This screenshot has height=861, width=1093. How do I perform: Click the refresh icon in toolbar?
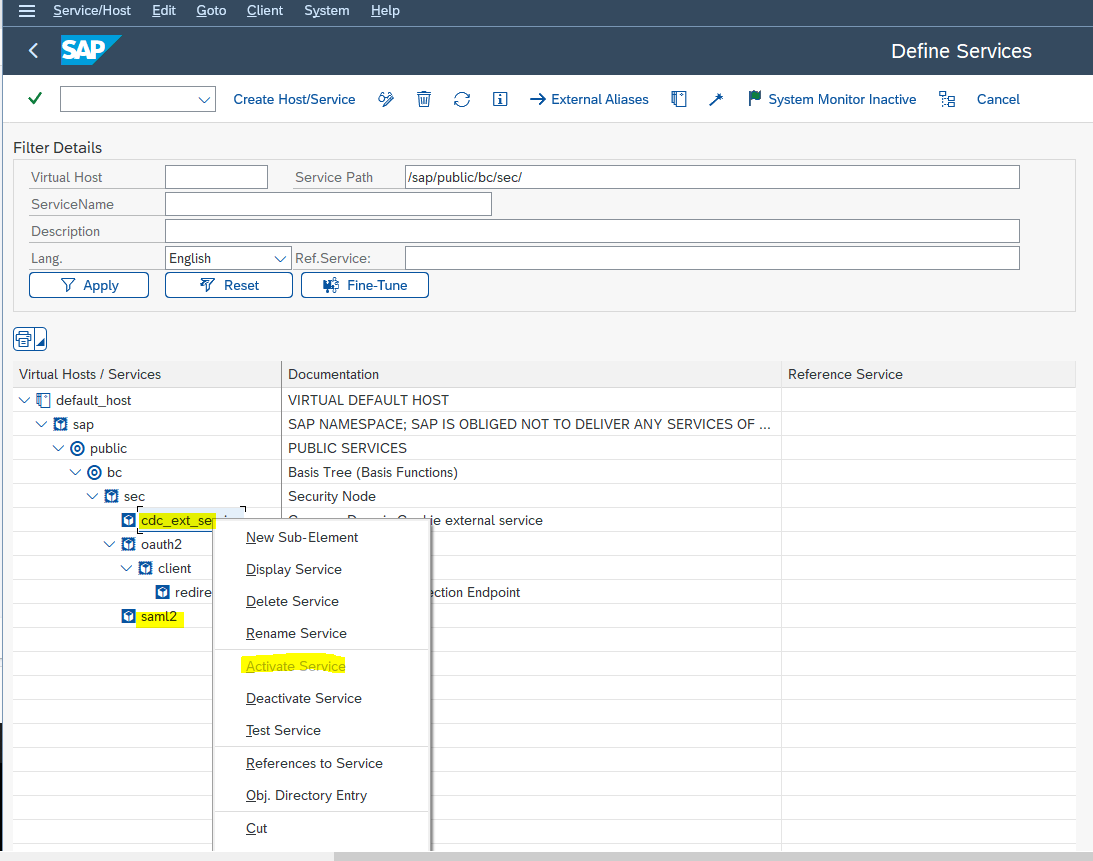click(x=461, y=99)
